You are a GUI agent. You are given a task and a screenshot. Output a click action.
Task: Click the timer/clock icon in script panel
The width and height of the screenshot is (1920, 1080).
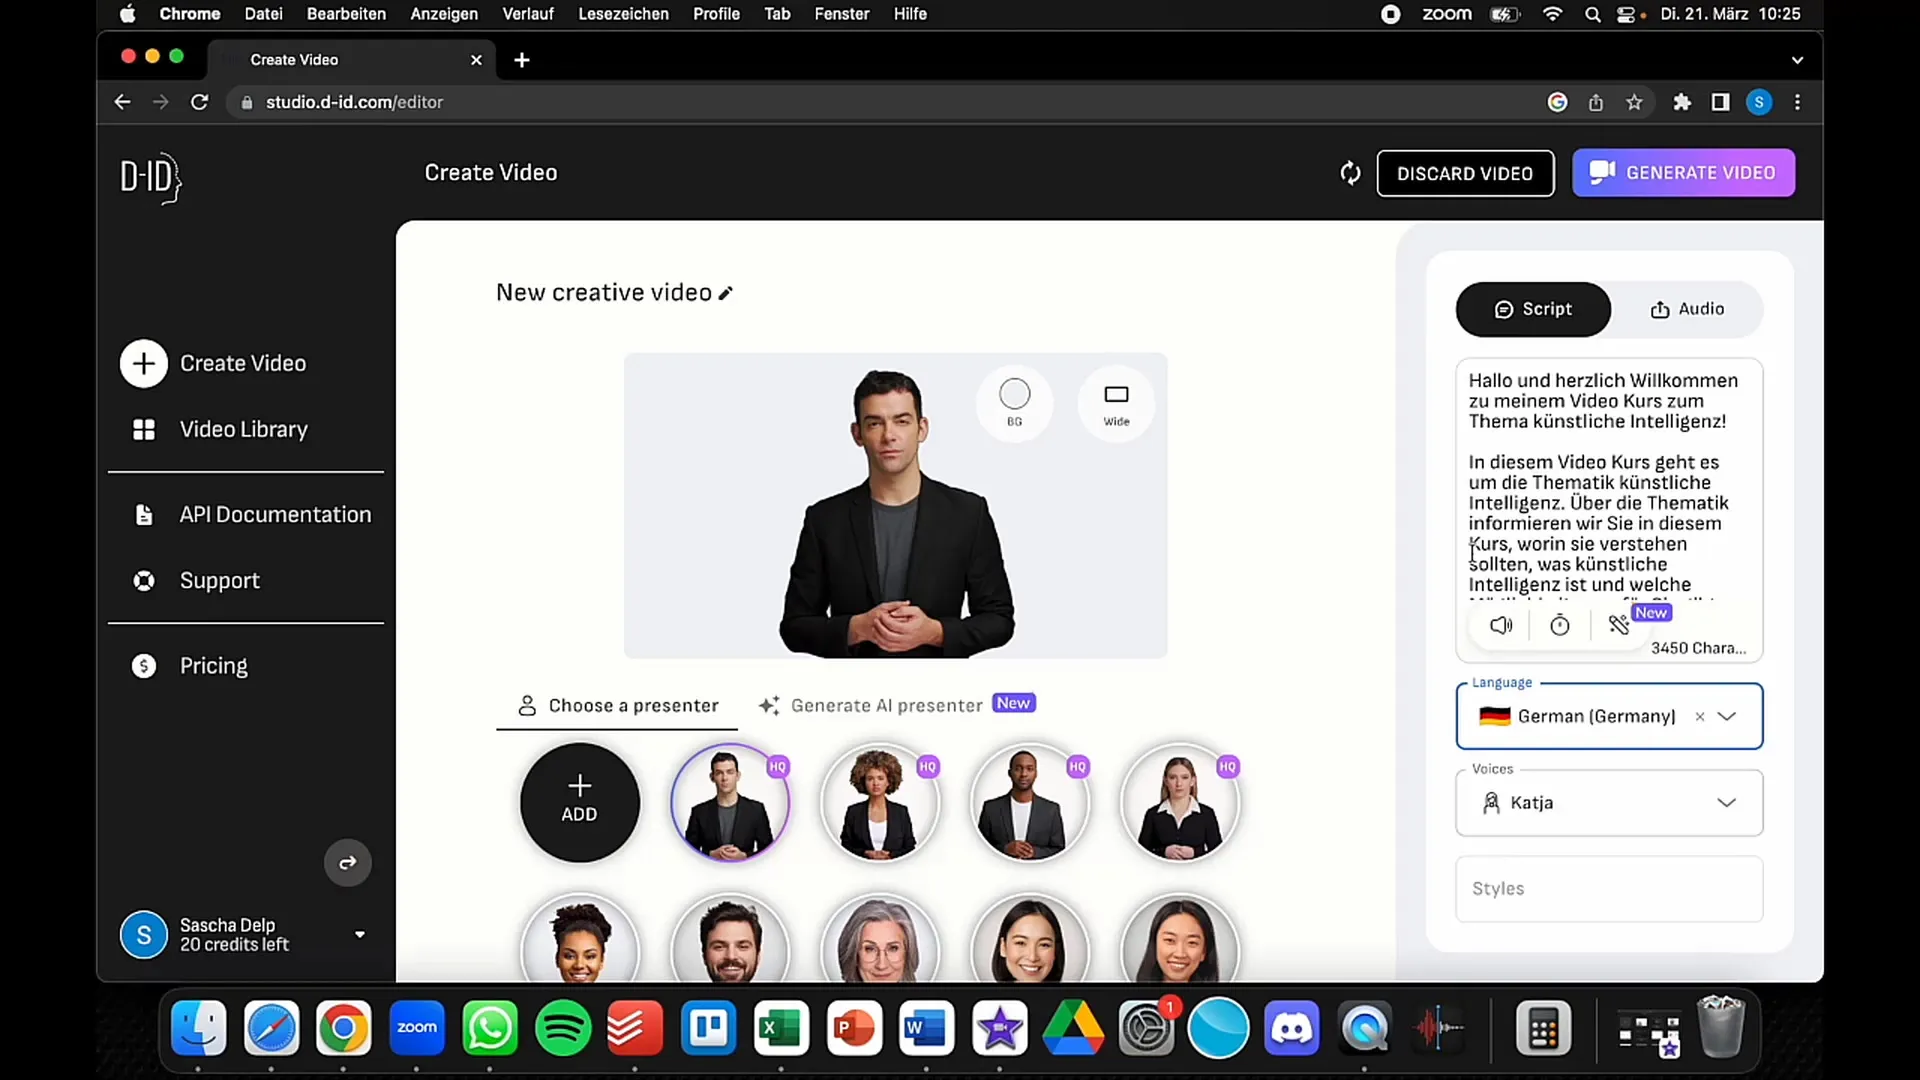[x=1560, y=624]
